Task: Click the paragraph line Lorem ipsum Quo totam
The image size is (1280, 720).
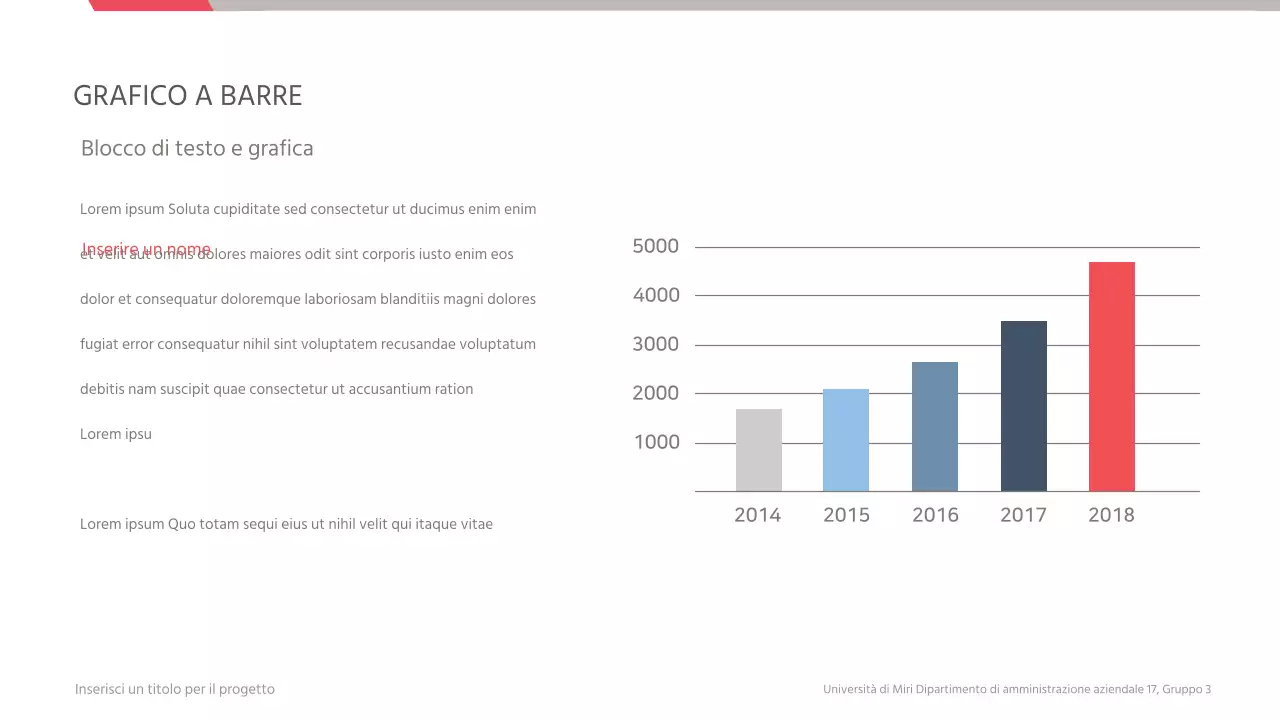Action: click(286, 524)
